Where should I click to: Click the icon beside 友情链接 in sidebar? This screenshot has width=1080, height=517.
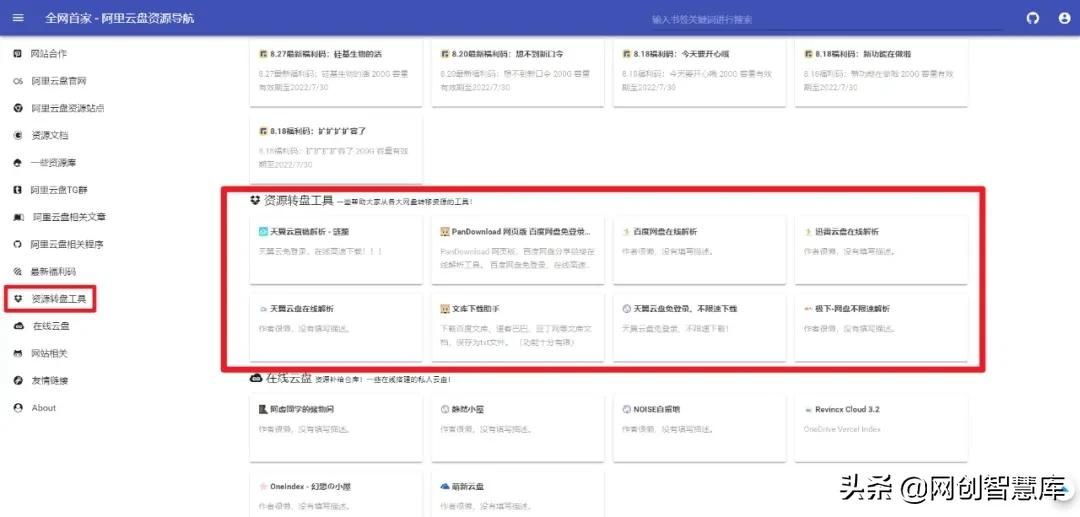[18, 380]
